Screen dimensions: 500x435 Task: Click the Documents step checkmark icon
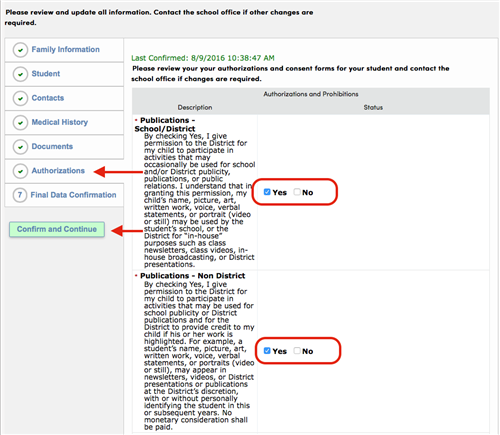20,147
